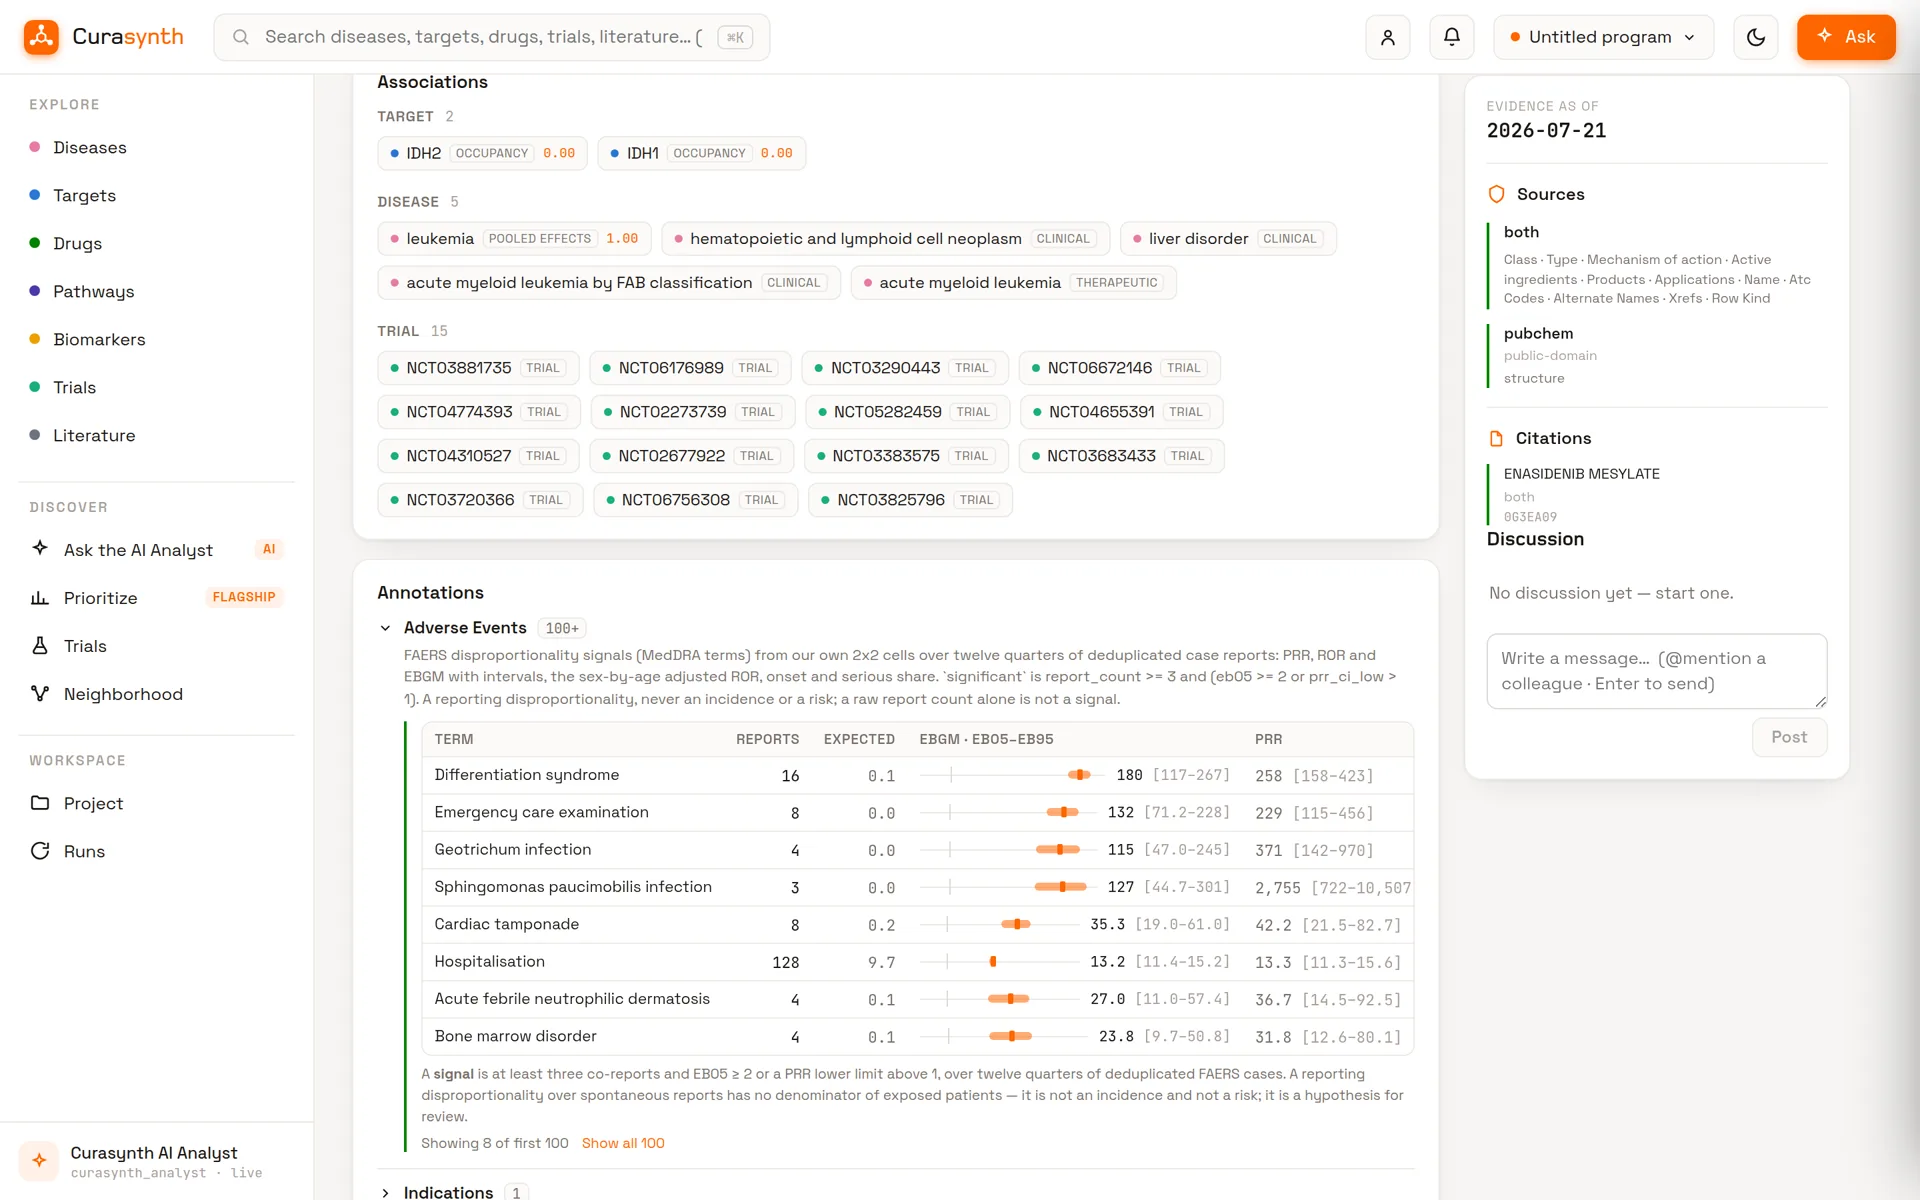The image size is (1920, 1200).
Task: Open trial NCT03683433
Action: (x=1121, y=456)
